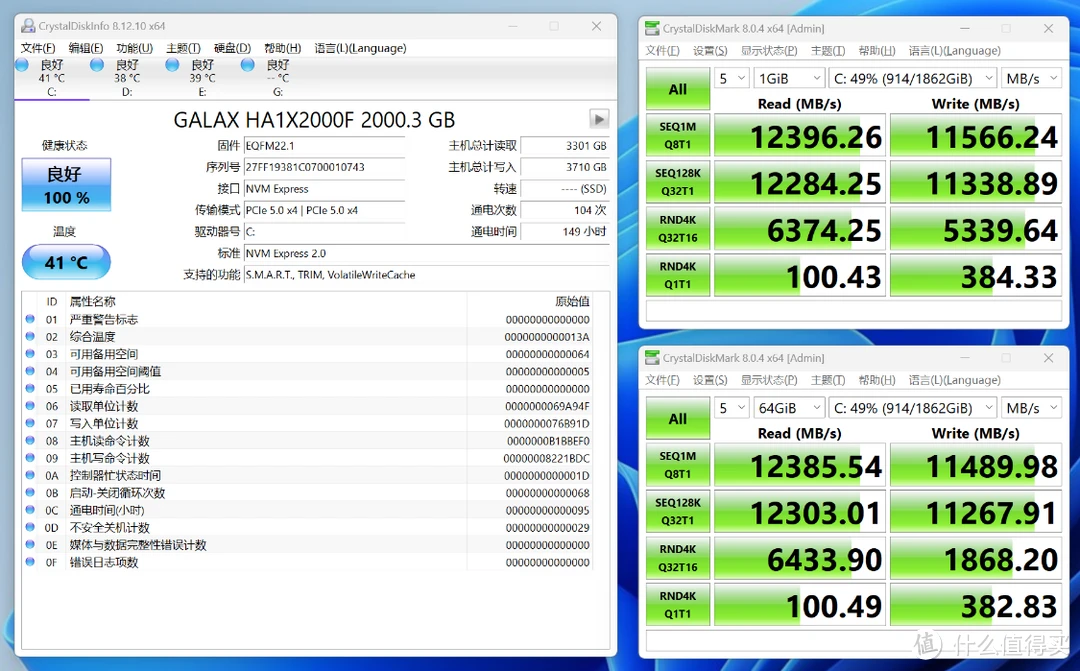Click the 41 °C temperature button
Viewport: 1080px width, 671px height.
(x=66, y=262)
